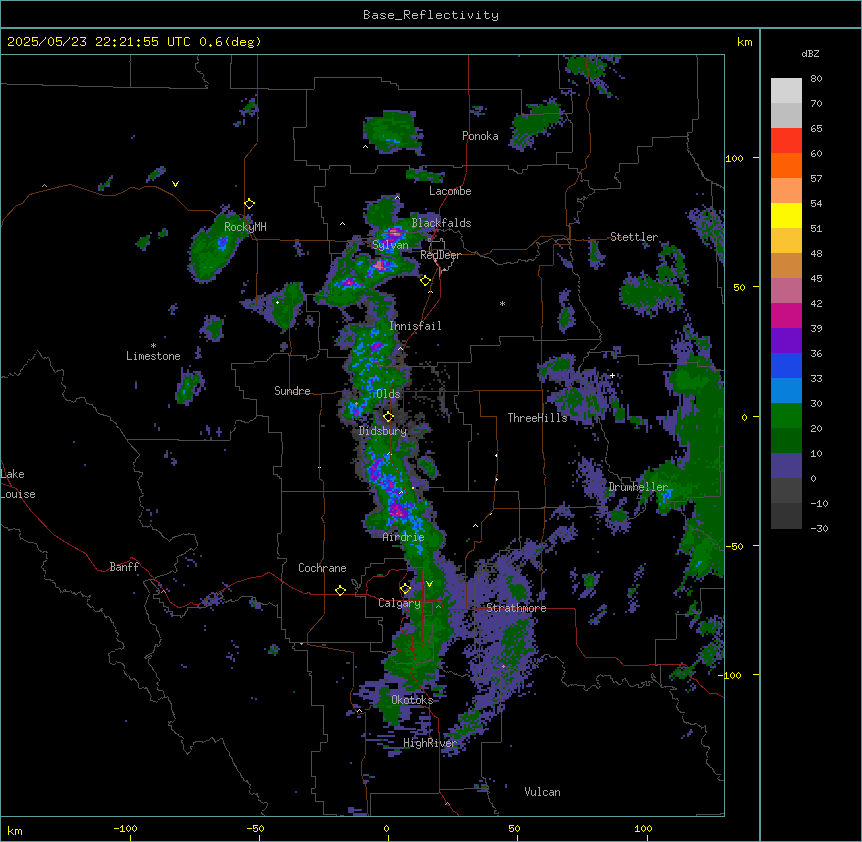Screen dimensions: 862x842
Task: Click the dBZ legend heading
Action: (810, 53)
